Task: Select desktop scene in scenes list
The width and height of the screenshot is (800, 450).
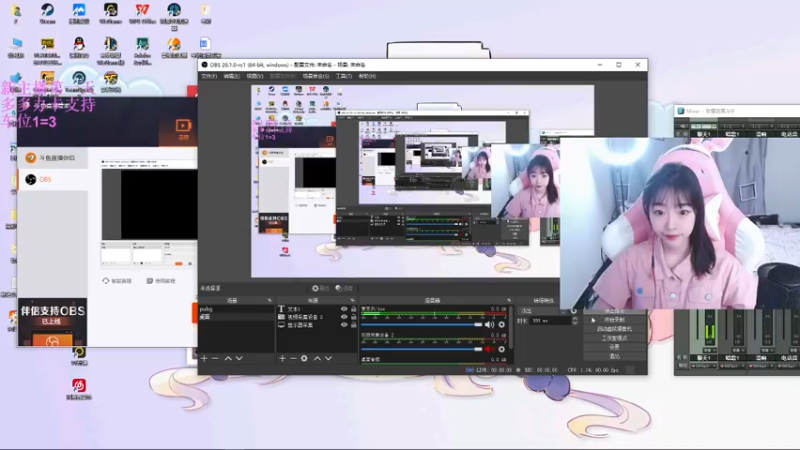Action: tap(236, 317)
